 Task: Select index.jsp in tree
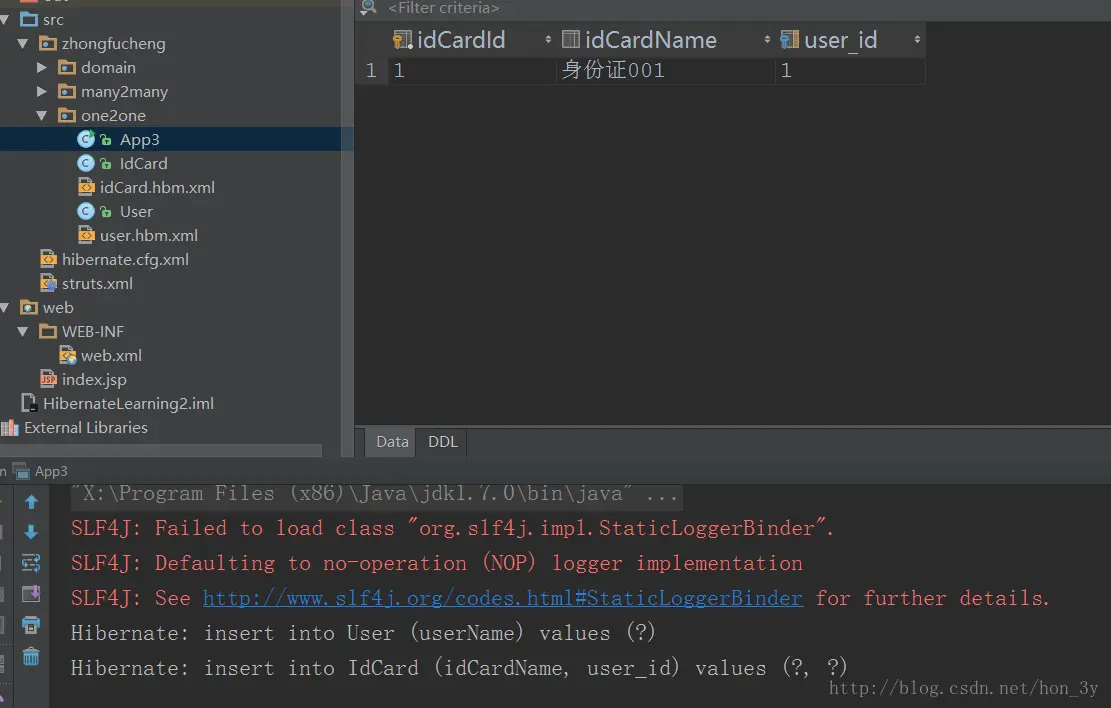(94, 379)
